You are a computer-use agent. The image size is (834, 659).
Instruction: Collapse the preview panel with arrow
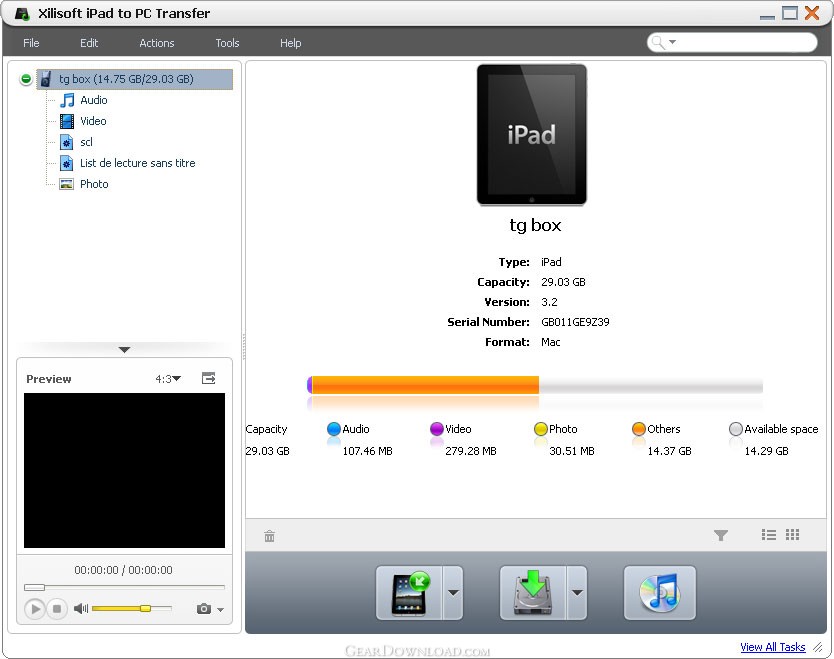[x=124, y=349]
